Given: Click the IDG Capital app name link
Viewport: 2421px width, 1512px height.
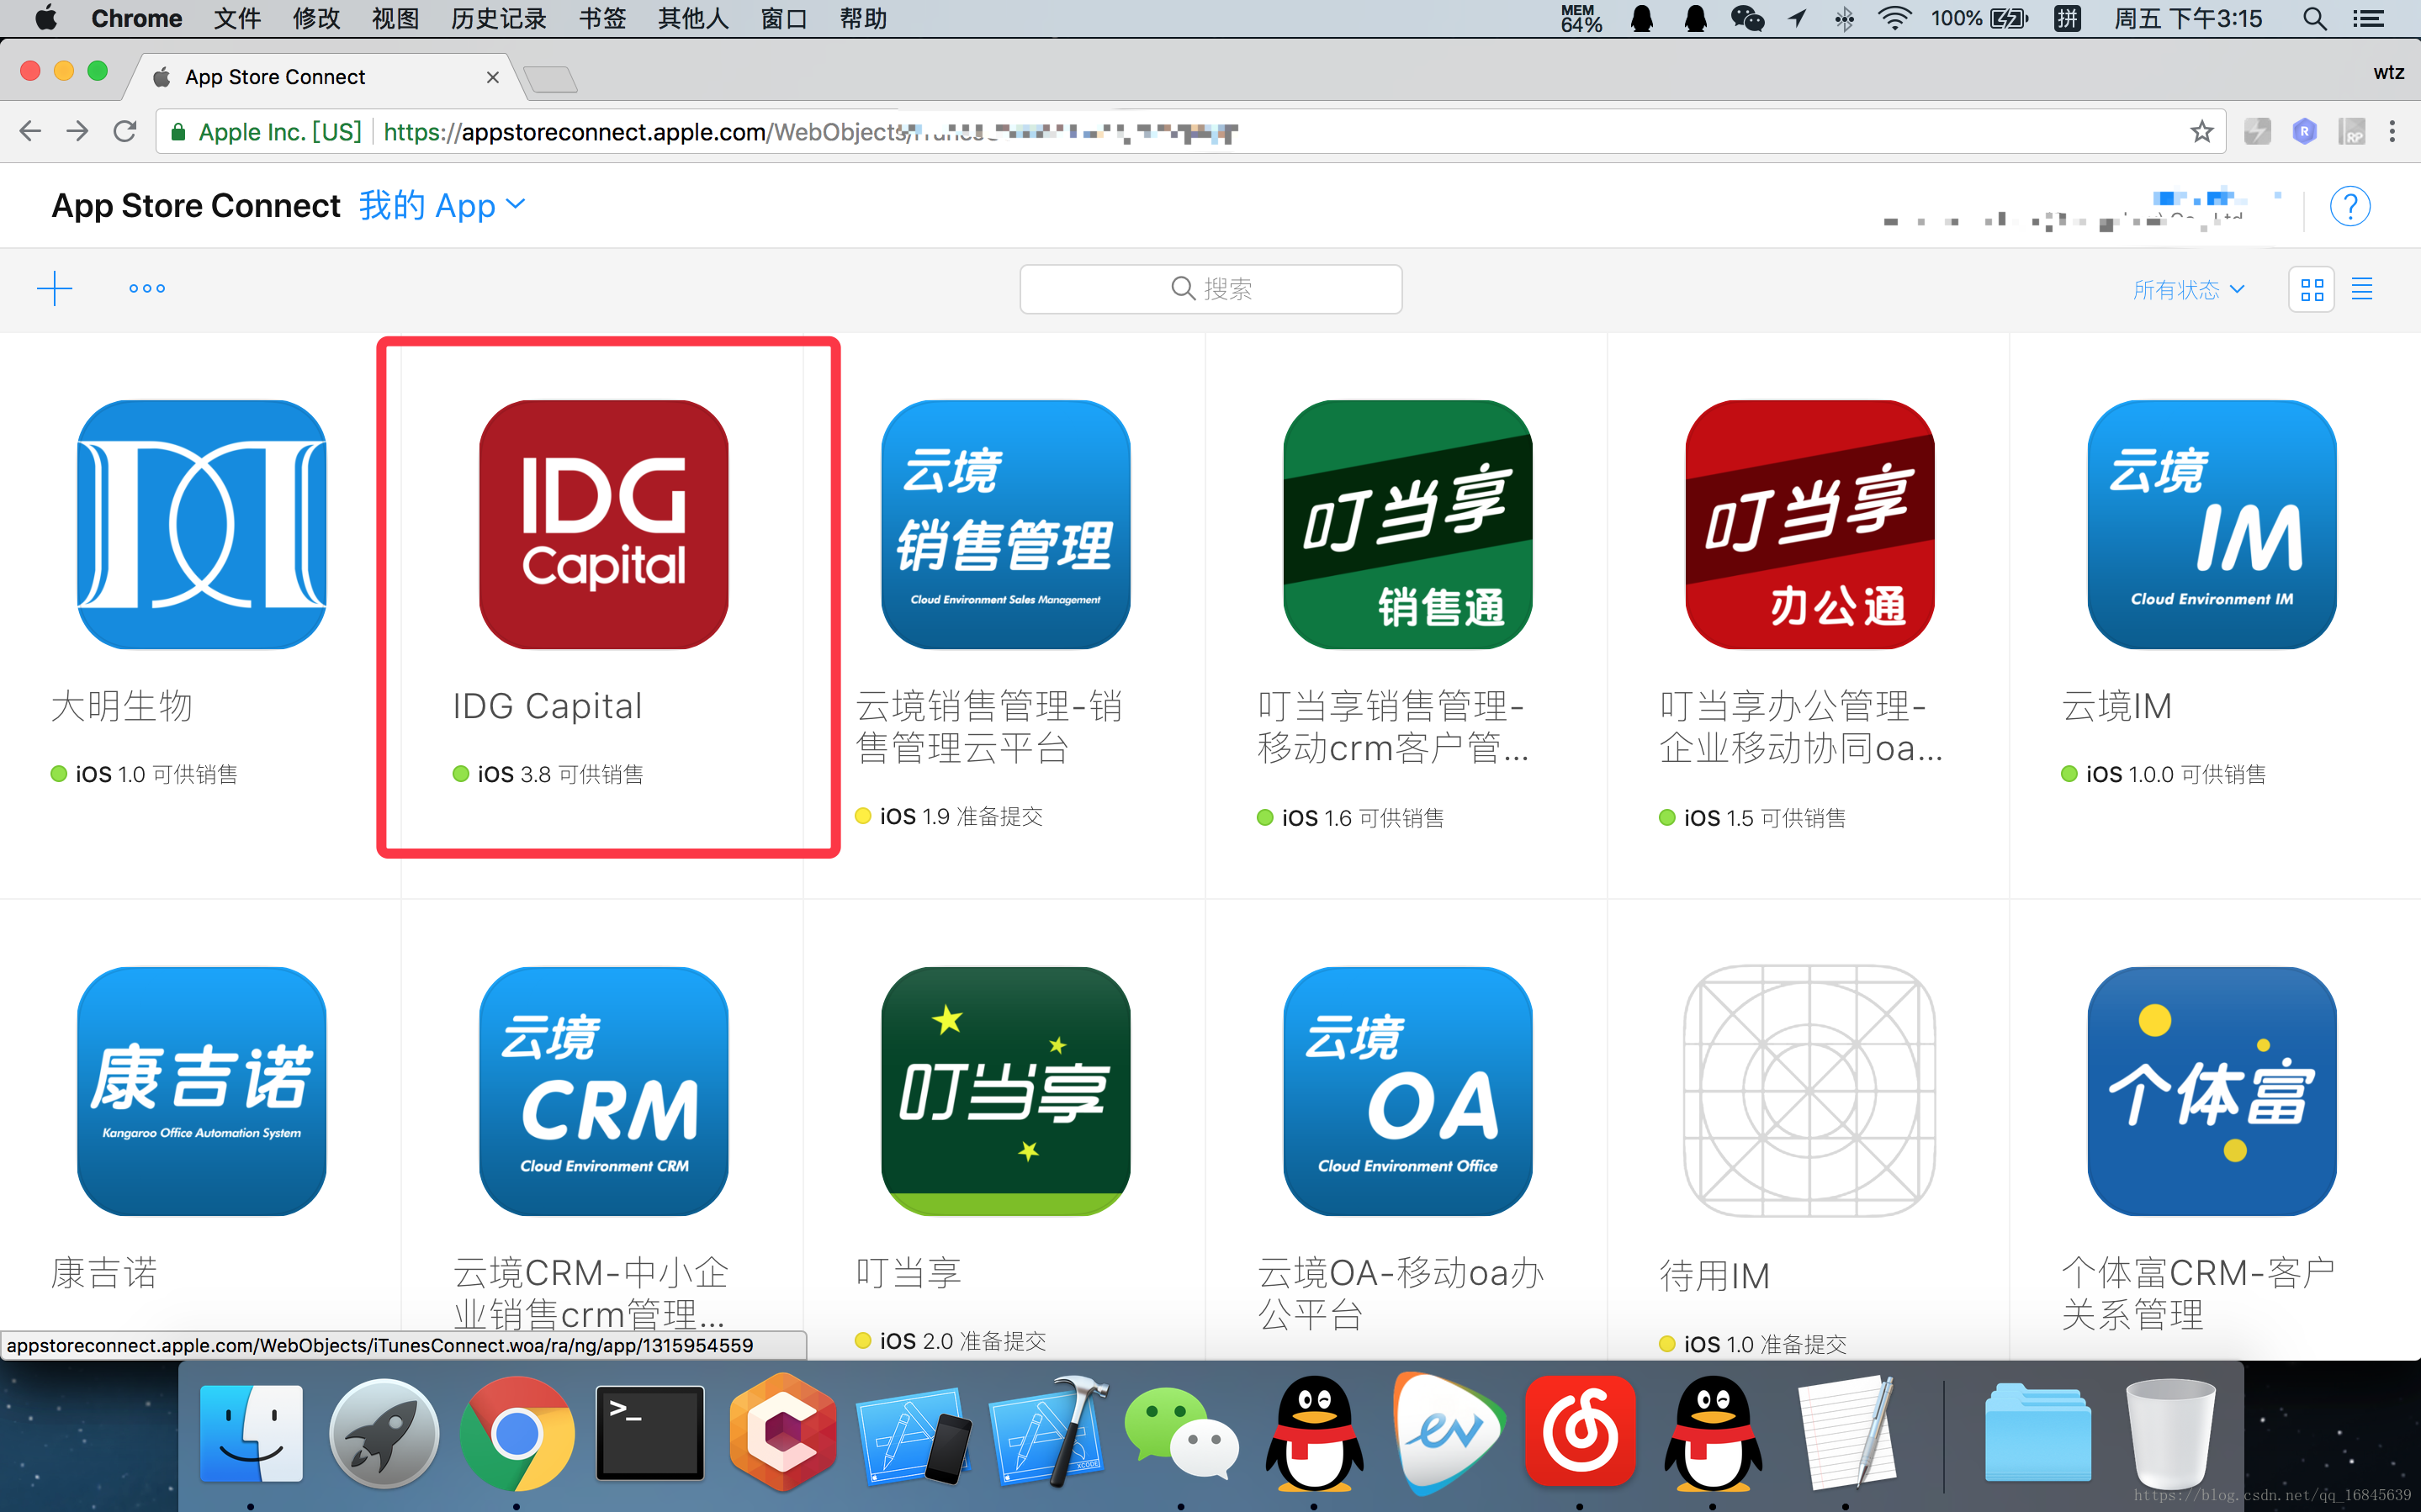Looking at the screenshot, I should (x=547, y=706).
